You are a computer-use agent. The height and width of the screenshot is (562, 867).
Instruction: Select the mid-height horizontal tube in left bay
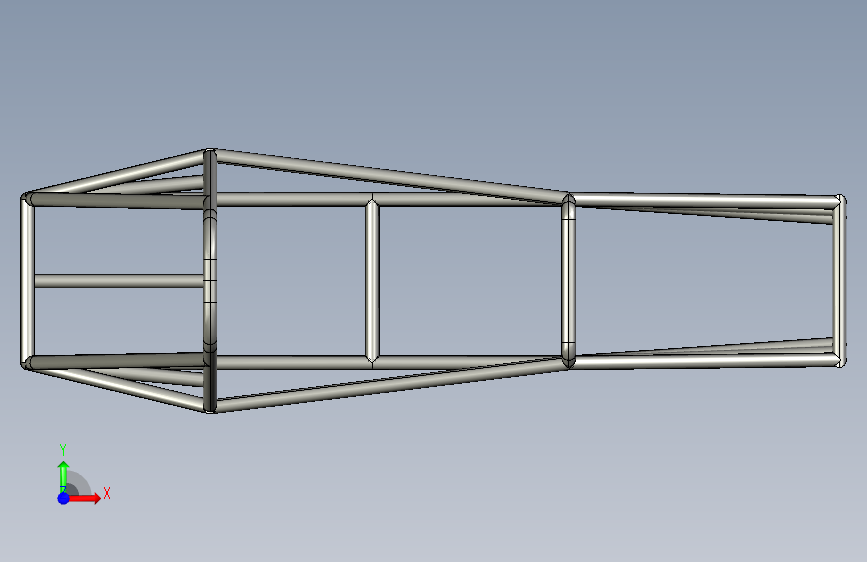click(119, 280)
